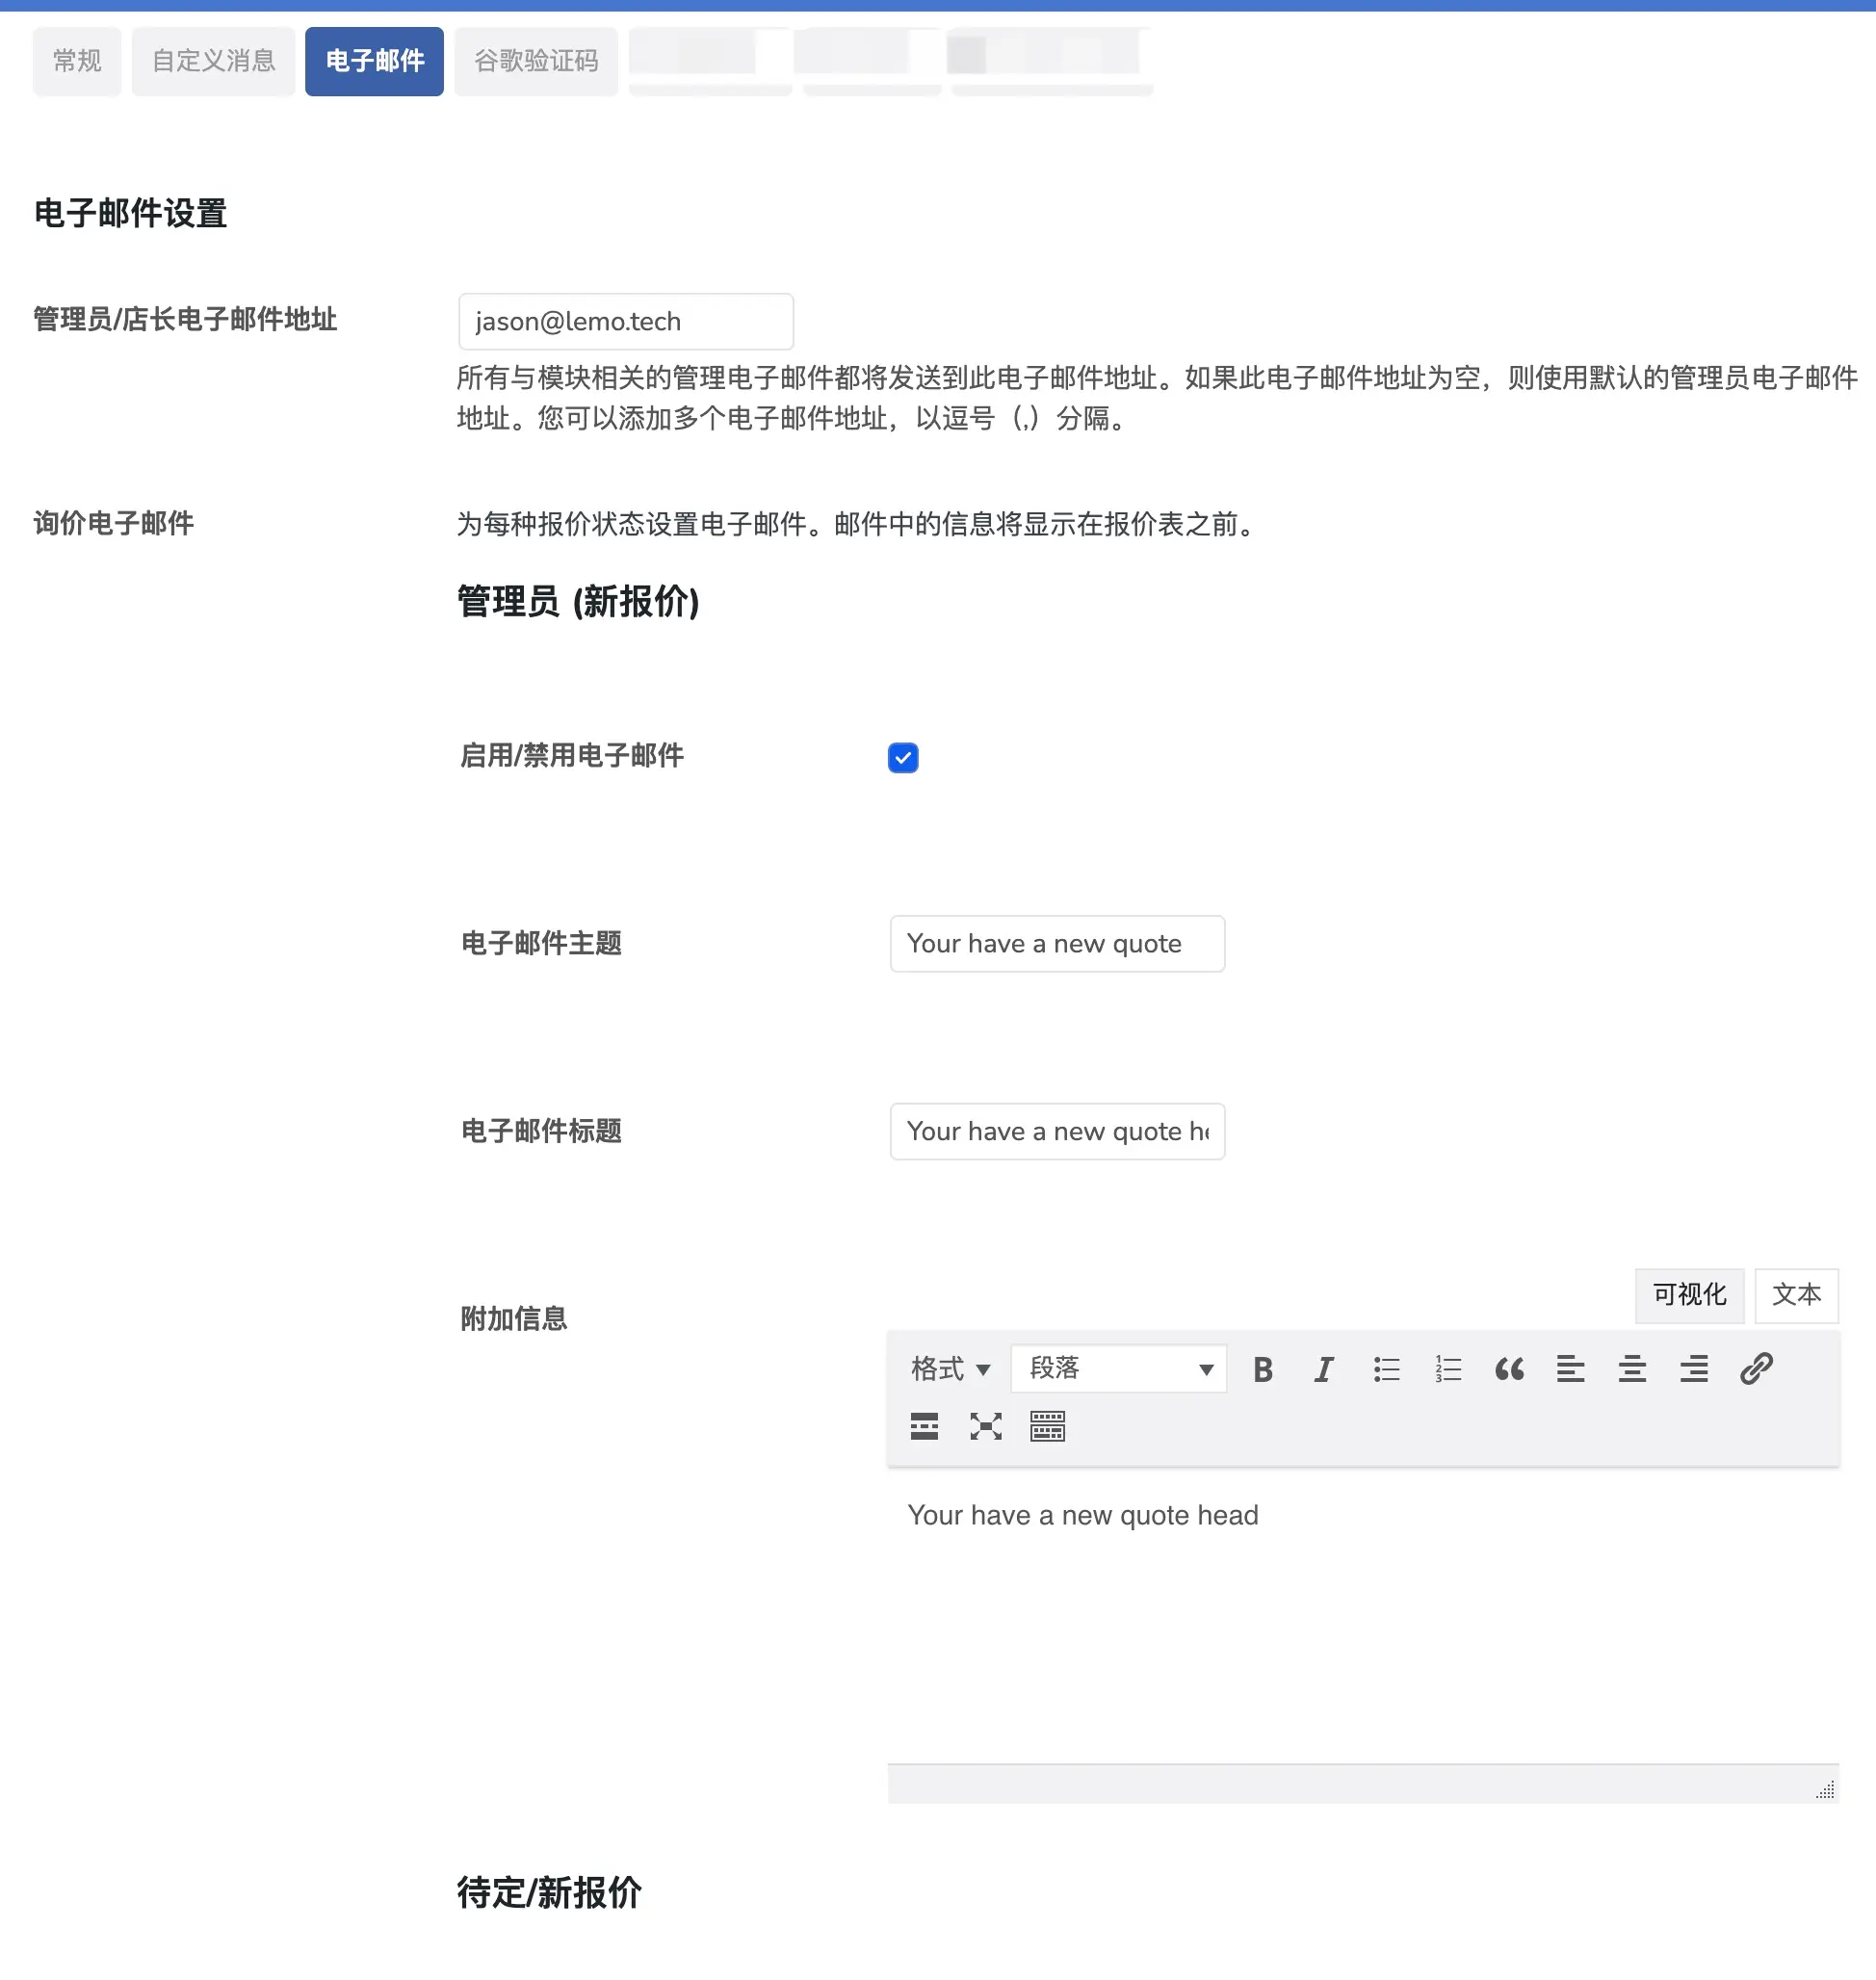This screenshot has width=1876, height=1980.
Task: Align text right in editor
Action: 1693,1369
